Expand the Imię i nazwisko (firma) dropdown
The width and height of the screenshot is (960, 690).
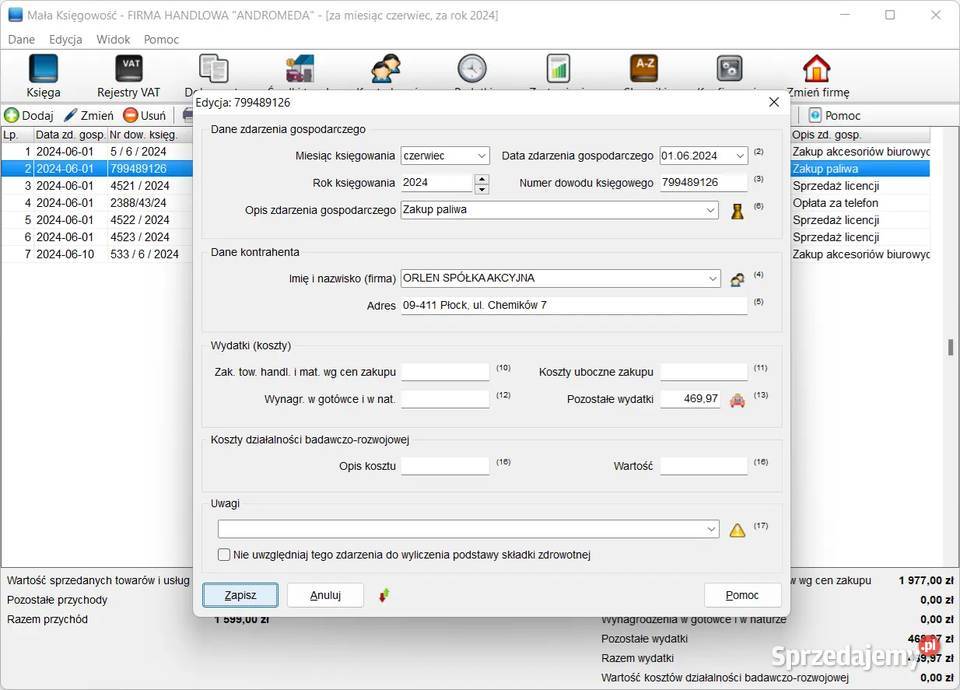pyautogui.click(x=711, y=279)
